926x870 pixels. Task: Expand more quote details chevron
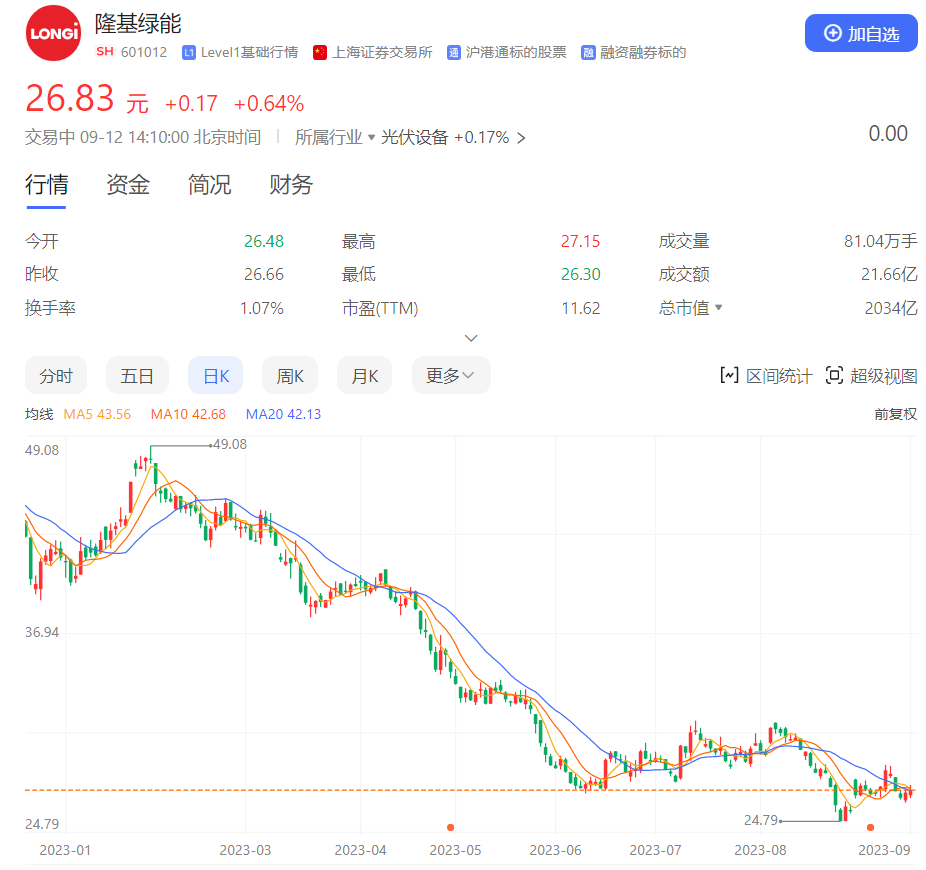pos(472,338)
